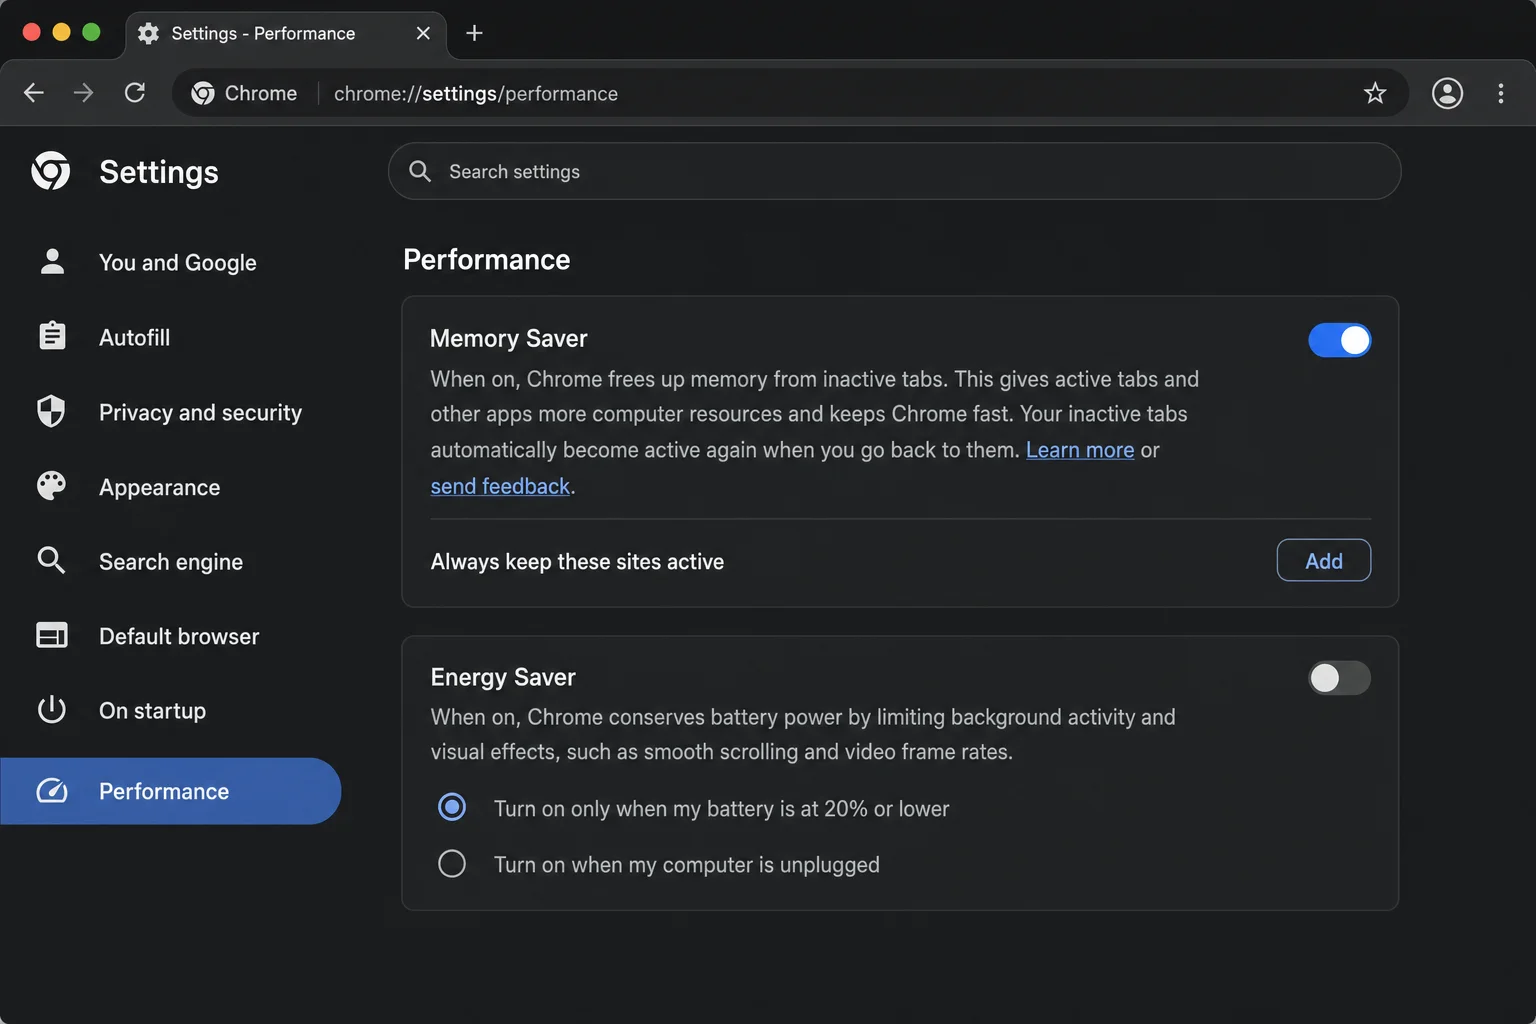1536x1024 pixels.
Task: Select Turn on when computer is unplugged
Action: click(452, 863)
